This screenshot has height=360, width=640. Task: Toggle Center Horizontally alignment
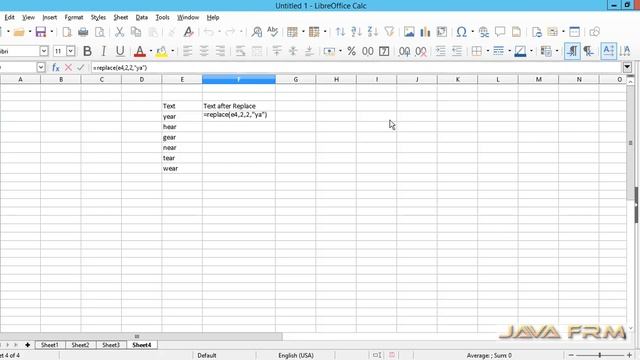pyautogui.click(x=204, y=51)
